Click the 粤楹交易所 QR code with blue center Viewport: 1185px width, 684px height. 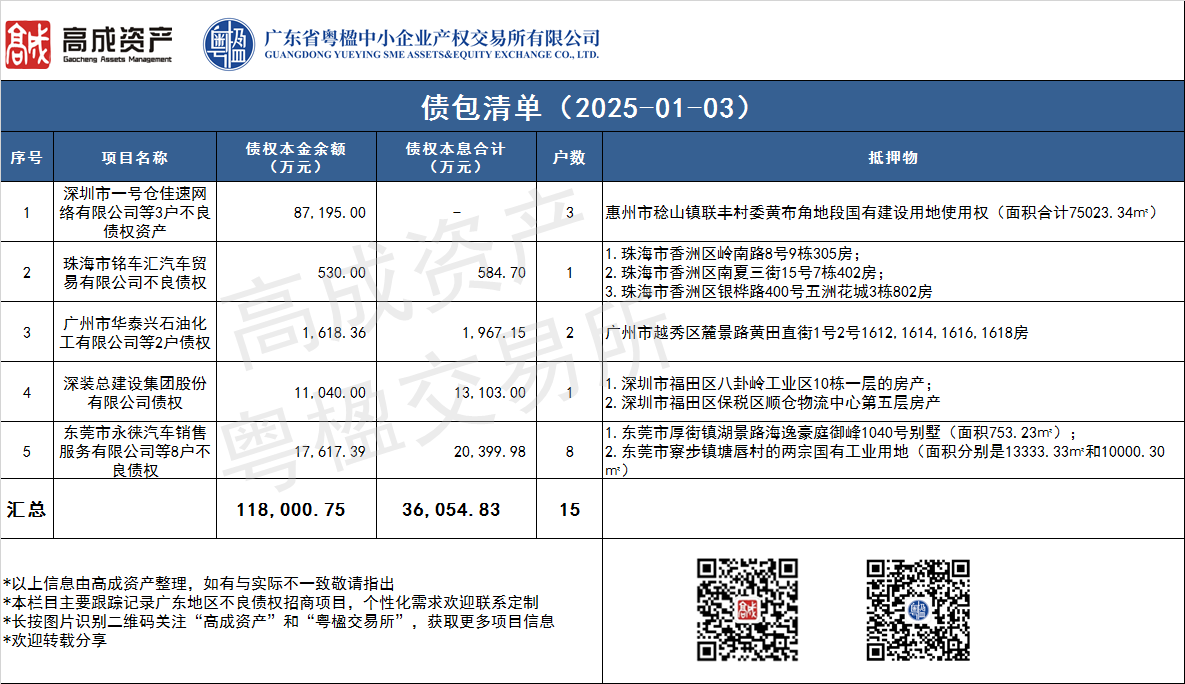917,610
